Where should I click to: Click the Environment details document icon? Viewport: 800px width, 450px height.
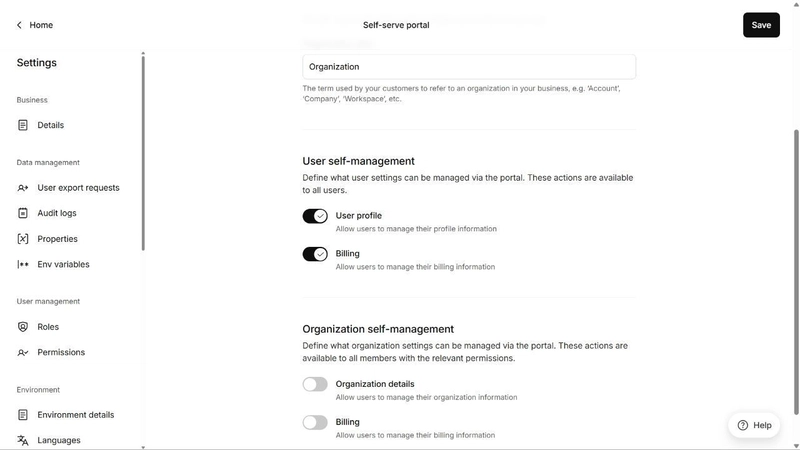coord(23,415)
